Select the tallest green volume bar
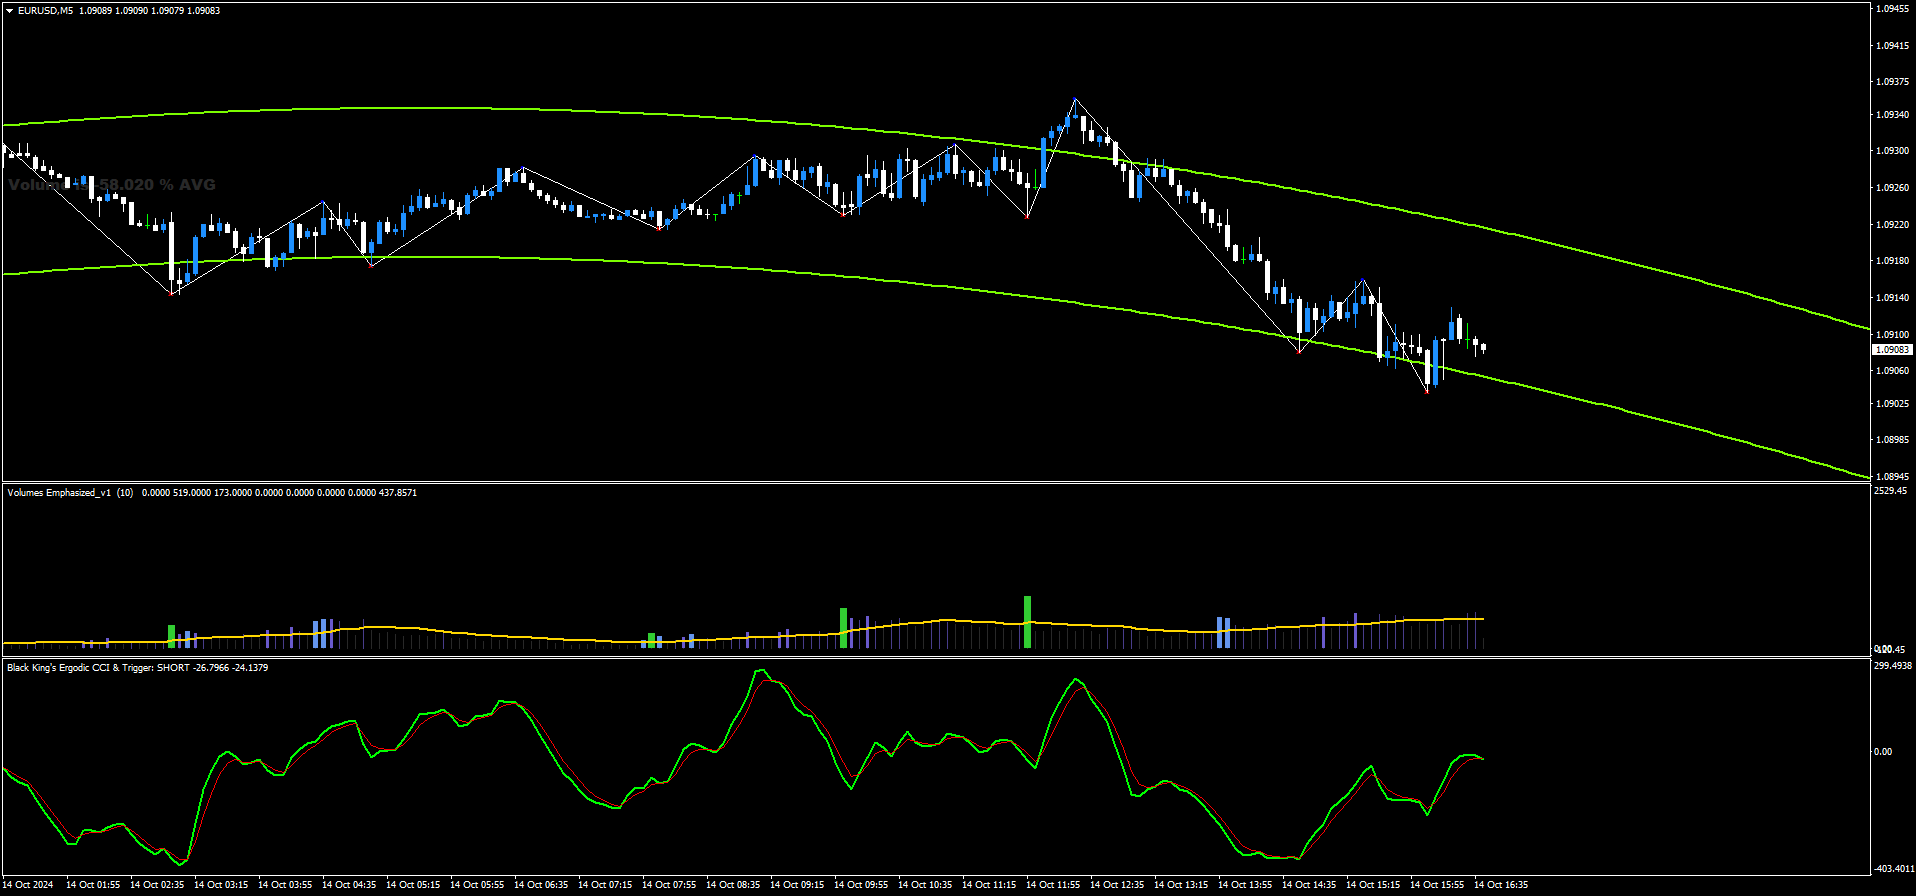Screen dimensions: 1916x896 point(1027,621)
